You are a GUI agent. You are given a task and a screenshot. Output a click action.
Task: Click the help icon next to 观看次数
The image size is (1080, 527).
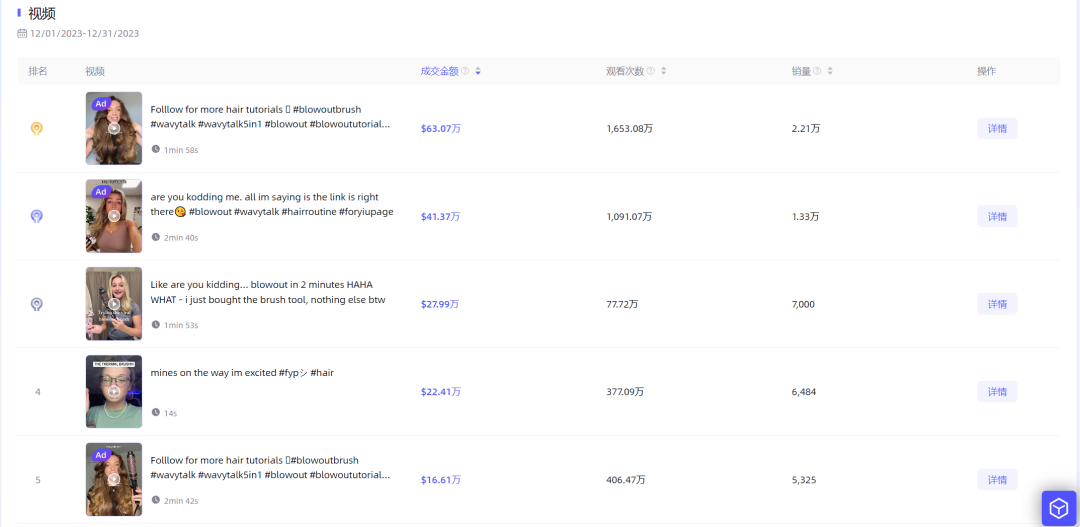click(650, 71)
